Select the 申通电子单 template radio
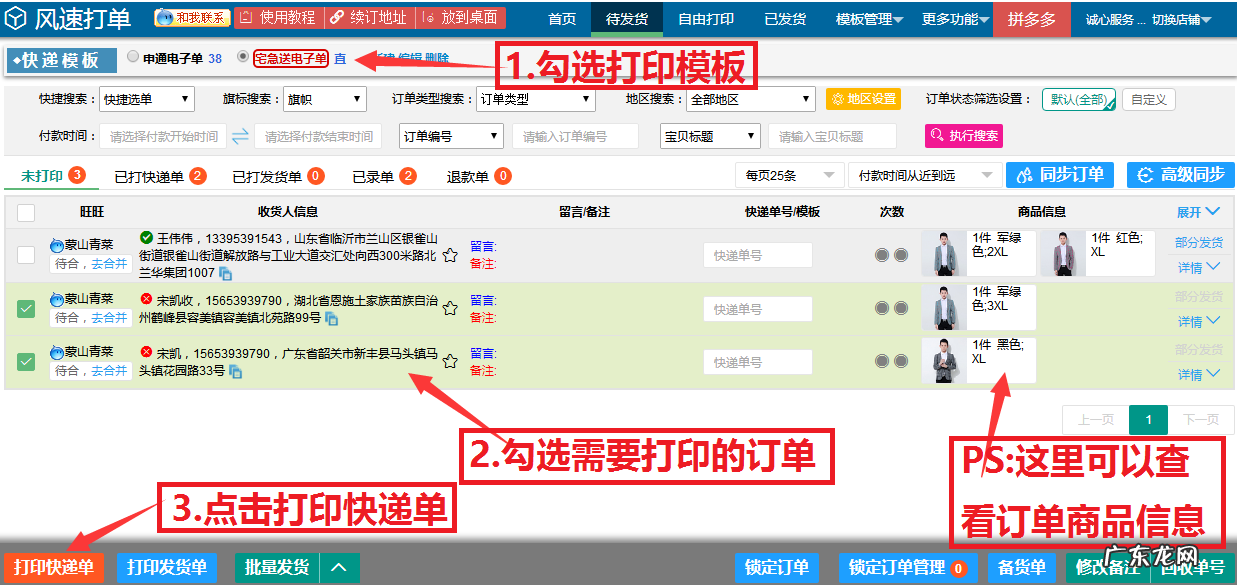1237x585 pixels. tap(133, 57)
